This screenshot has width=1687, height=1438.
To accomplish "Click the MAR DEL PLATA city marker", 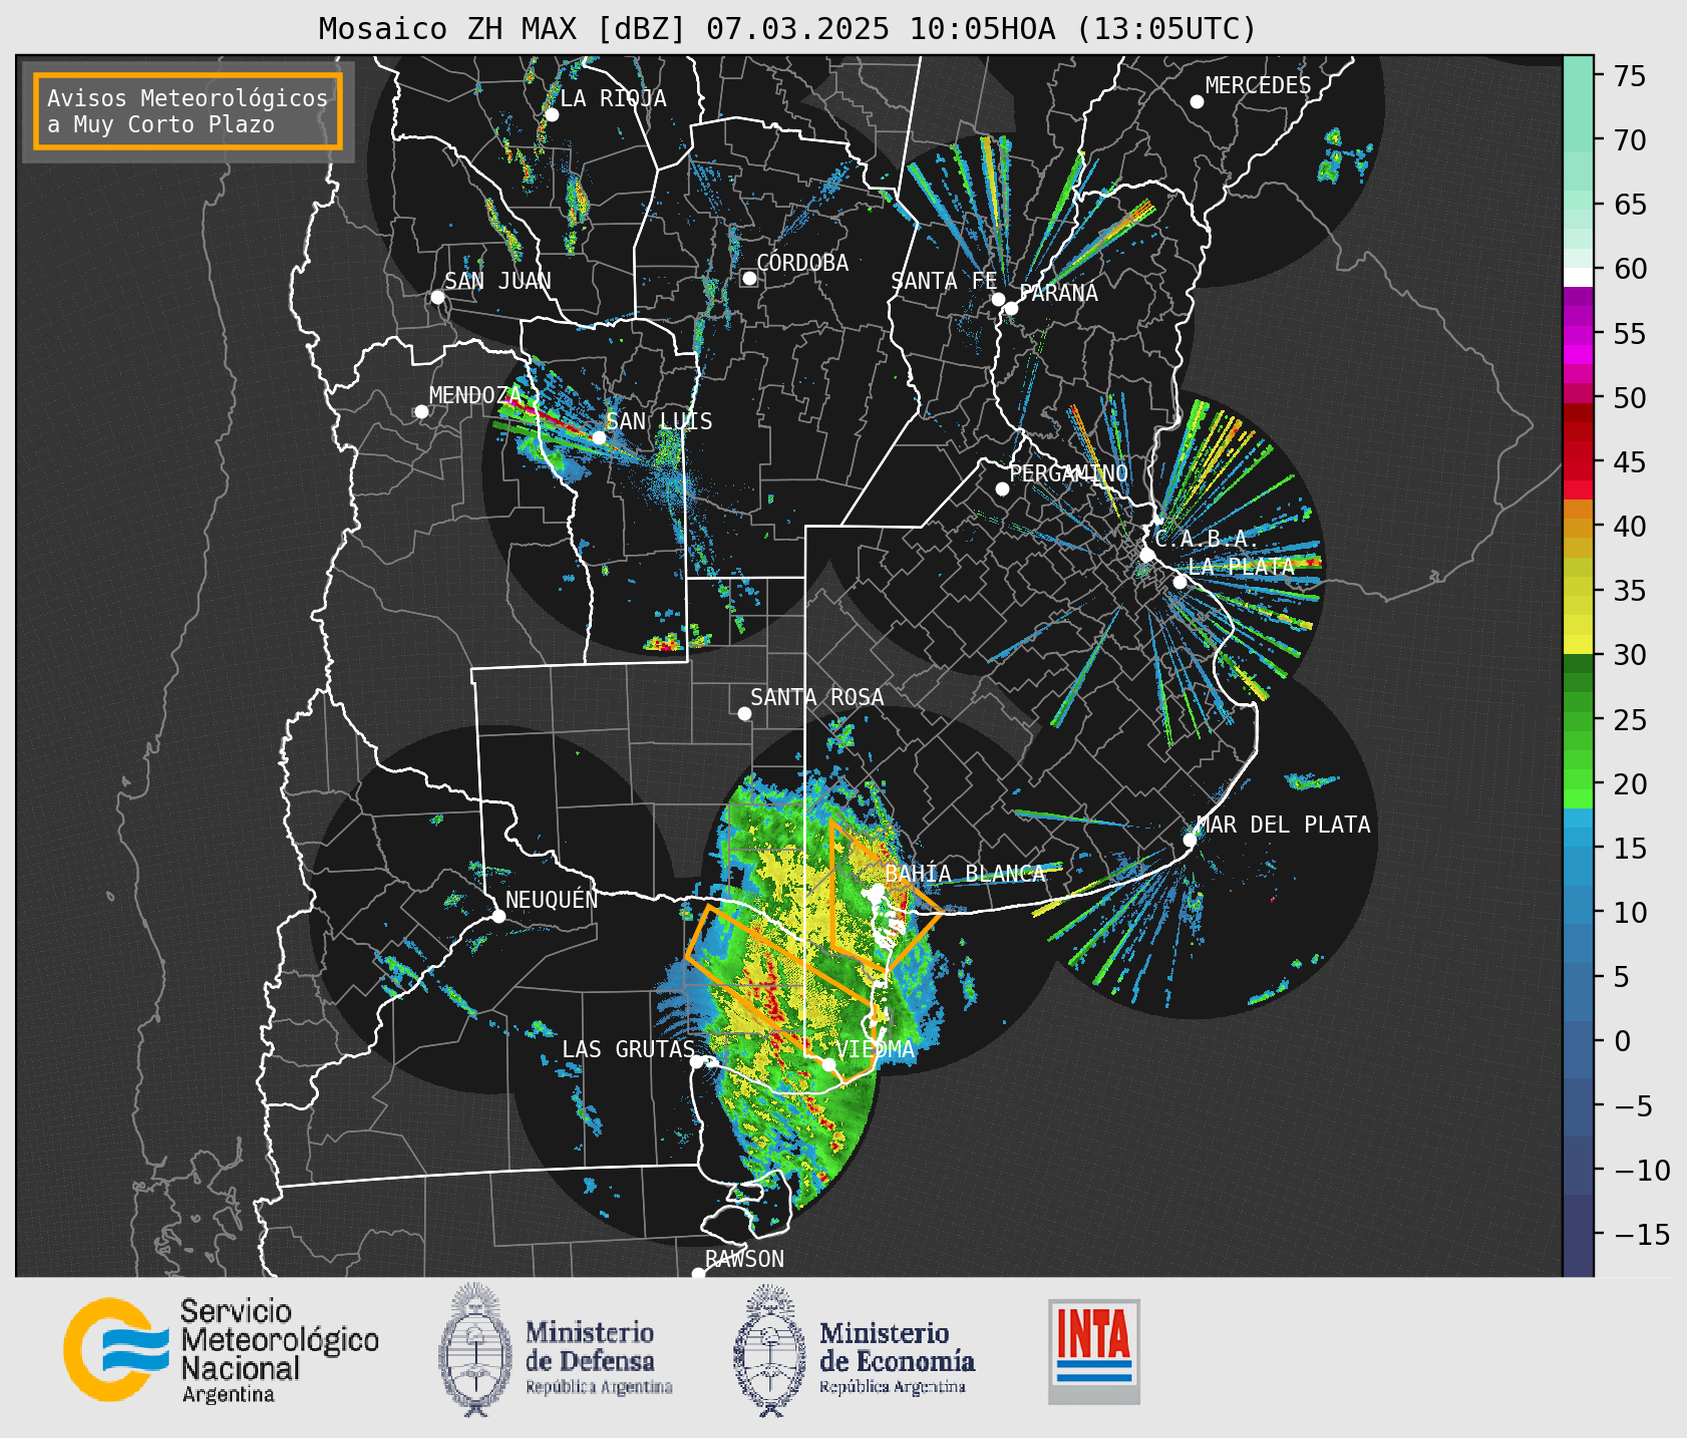I will (x=1190, y=840).
